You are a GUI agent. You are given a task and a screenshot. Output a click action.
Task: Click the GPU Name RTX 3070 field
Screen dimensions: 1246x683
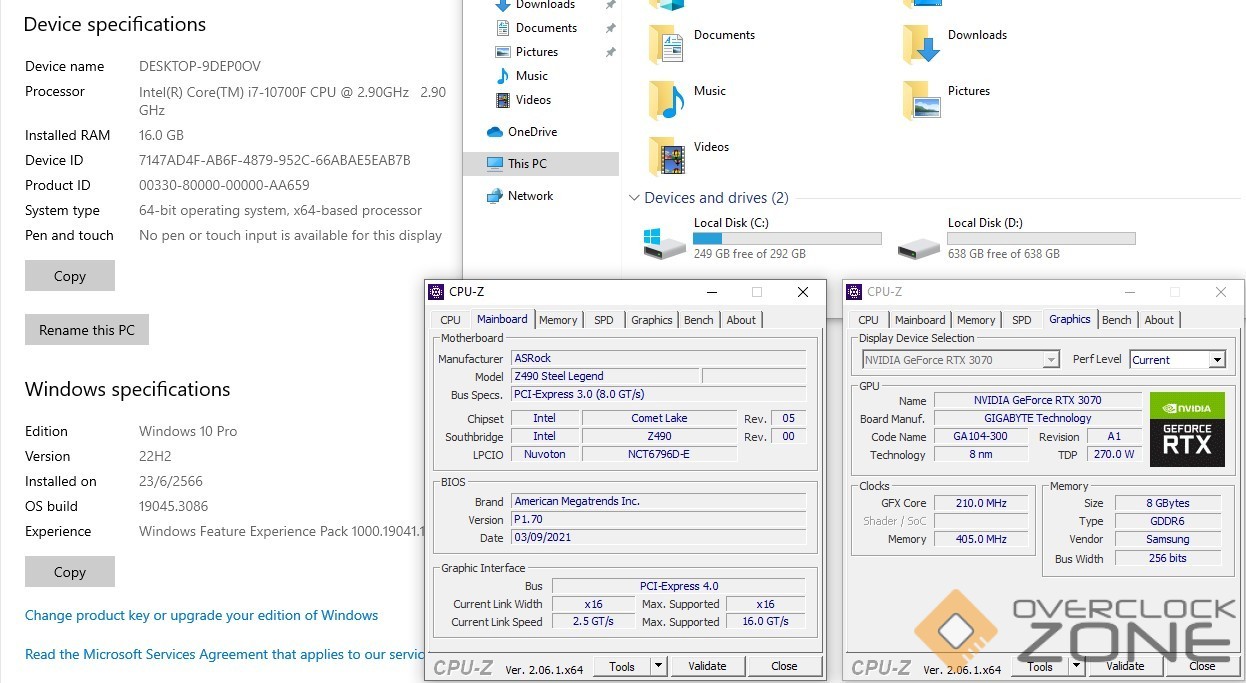[x=1038, y=400]
